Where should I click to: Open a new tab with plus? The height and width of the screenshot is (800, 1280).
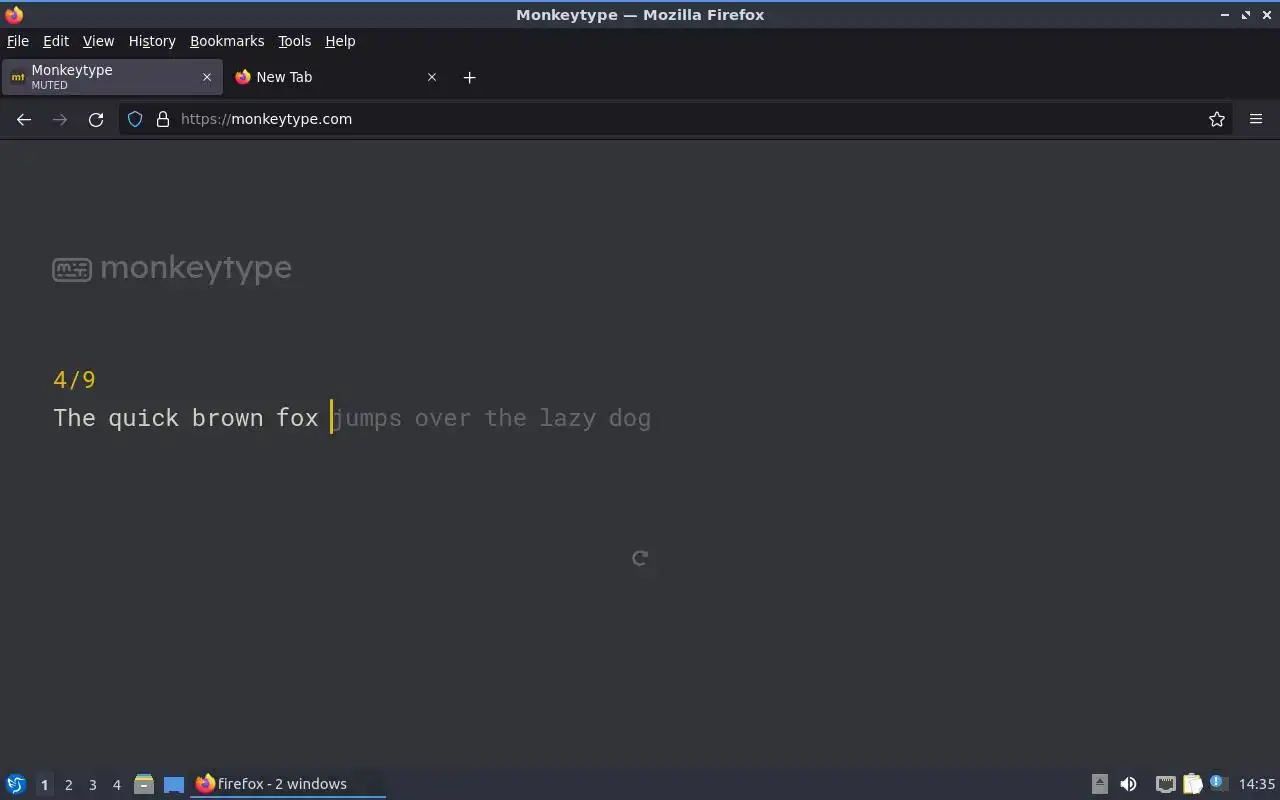point(469,77)
